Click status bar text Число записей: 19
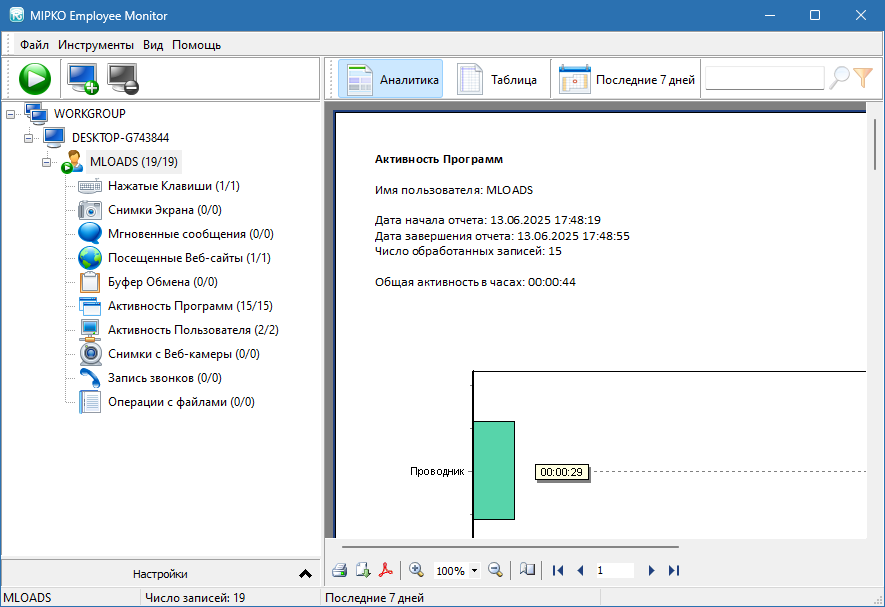The width and height of the screenshot is (885, 607). coord(195,598)
